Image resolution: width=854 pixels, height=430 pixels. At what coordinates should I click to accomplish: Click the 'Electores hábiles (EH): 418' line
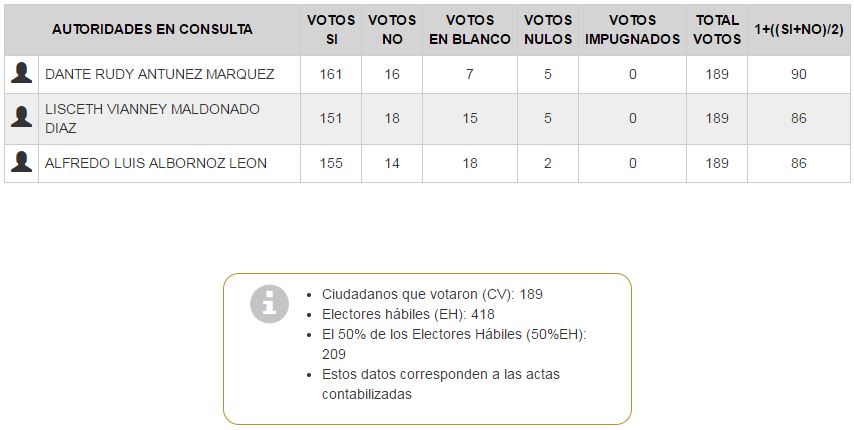tap(408, 314)
